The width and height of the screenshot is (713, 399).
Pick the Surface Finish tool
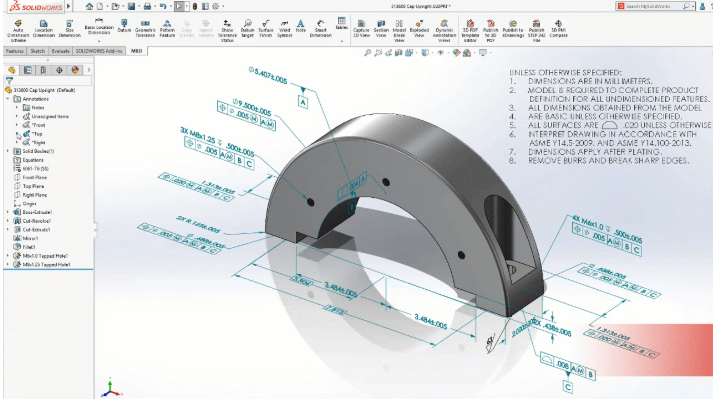click(x=266, y=28)
